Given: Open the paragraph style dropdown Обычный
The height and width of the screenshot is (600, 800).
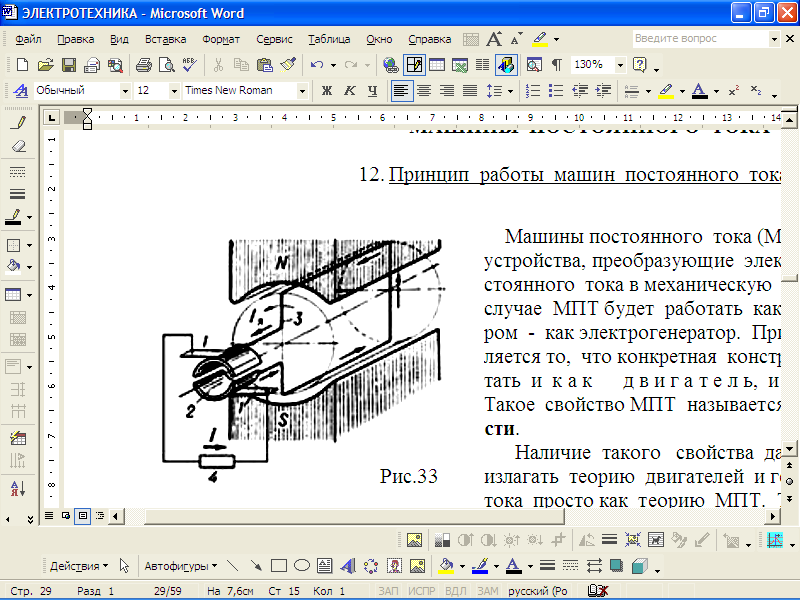Looking at the screenshot, I should 124,90.
